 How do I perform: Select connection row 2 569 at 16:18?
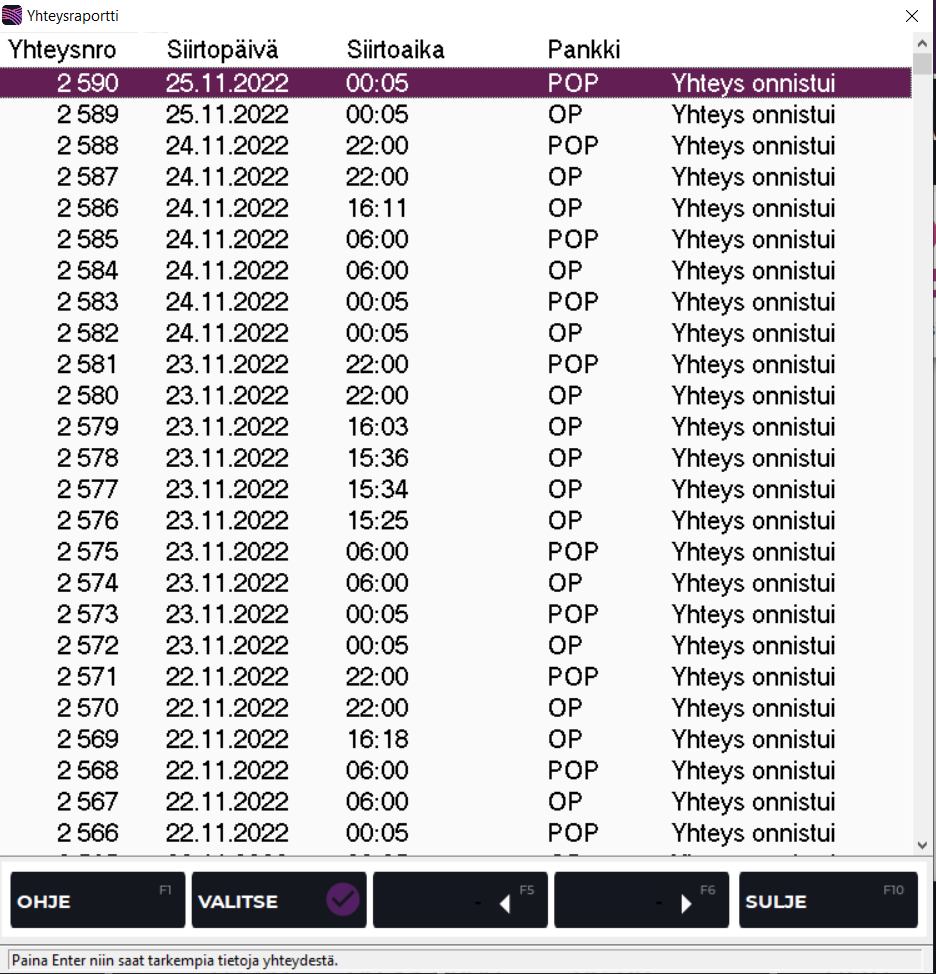pos(455,740)
